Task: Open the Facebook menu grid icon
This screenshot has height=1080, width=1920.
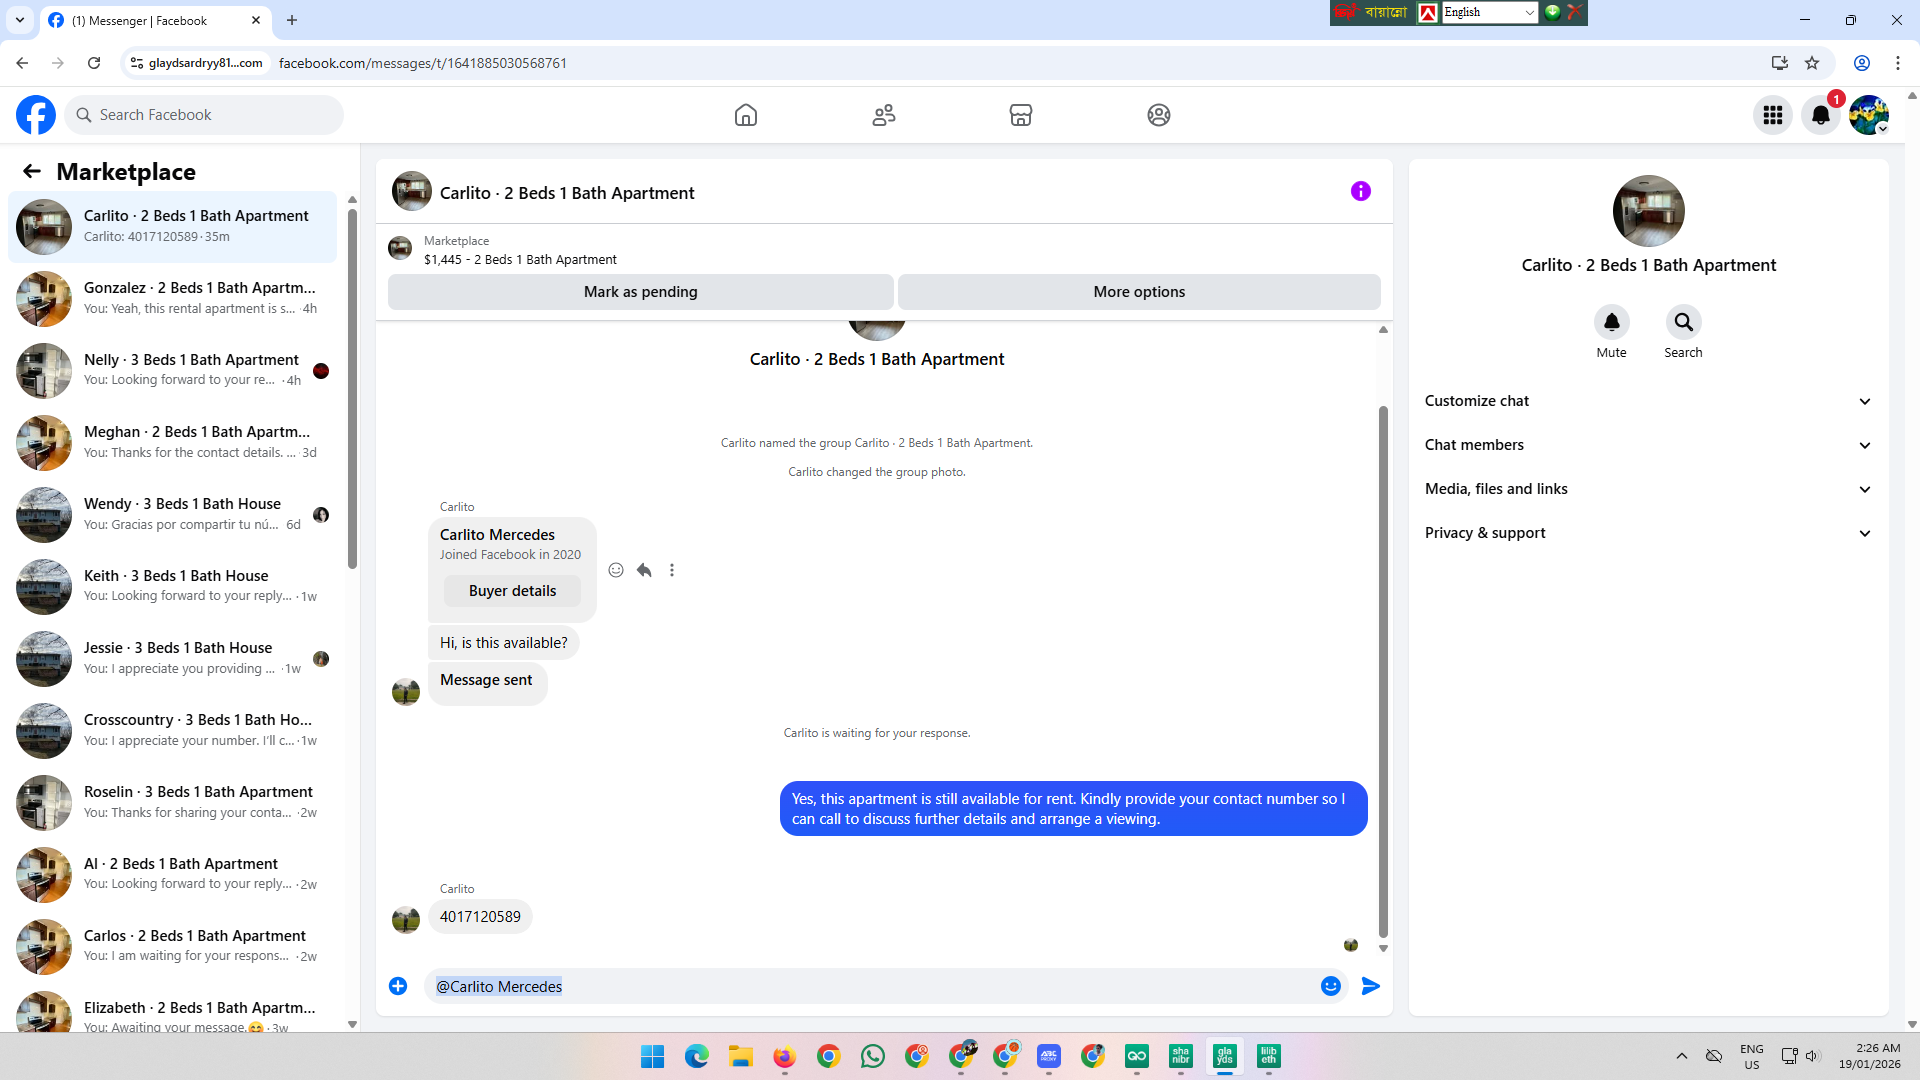Action: 1773,115
